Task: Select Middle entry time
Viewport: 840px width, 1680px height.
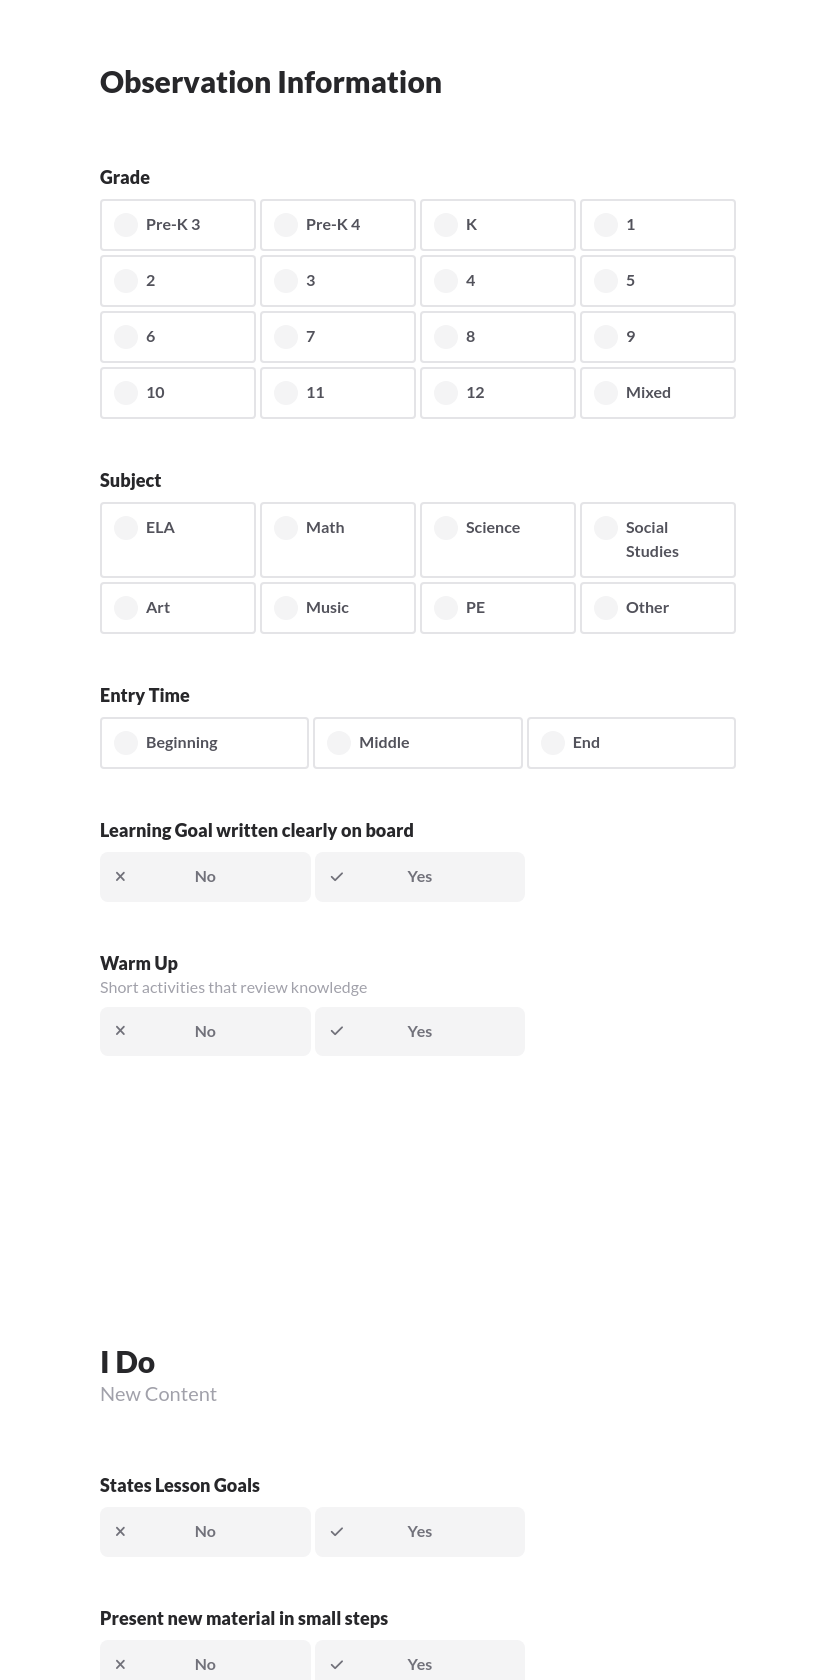Action: coord(417,742)
